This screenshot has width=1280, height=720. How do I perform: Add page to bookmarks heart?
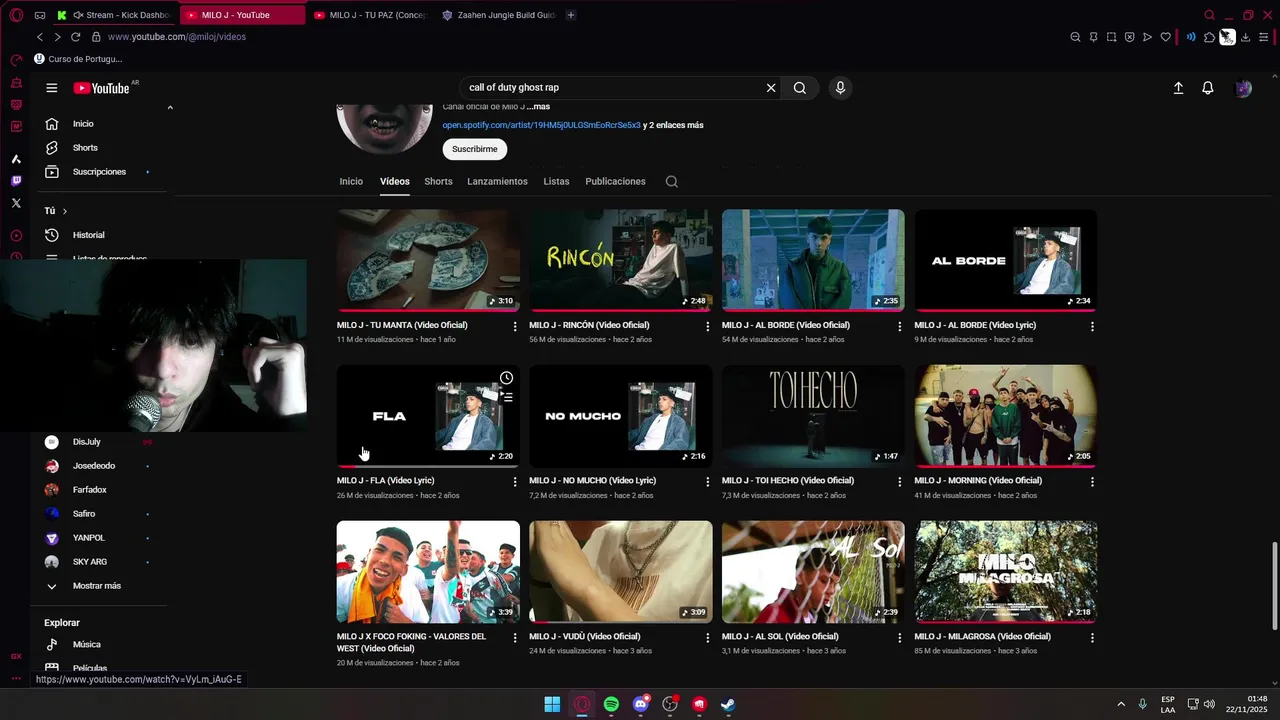(x=1165, y=37)
